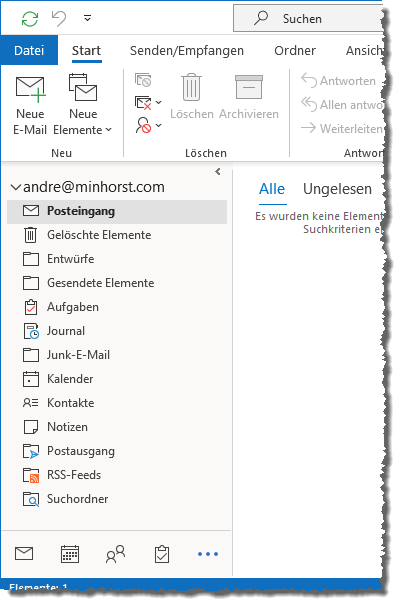Click the Archivieren box button
Viewport: 402px width, 609px height.
249,97
